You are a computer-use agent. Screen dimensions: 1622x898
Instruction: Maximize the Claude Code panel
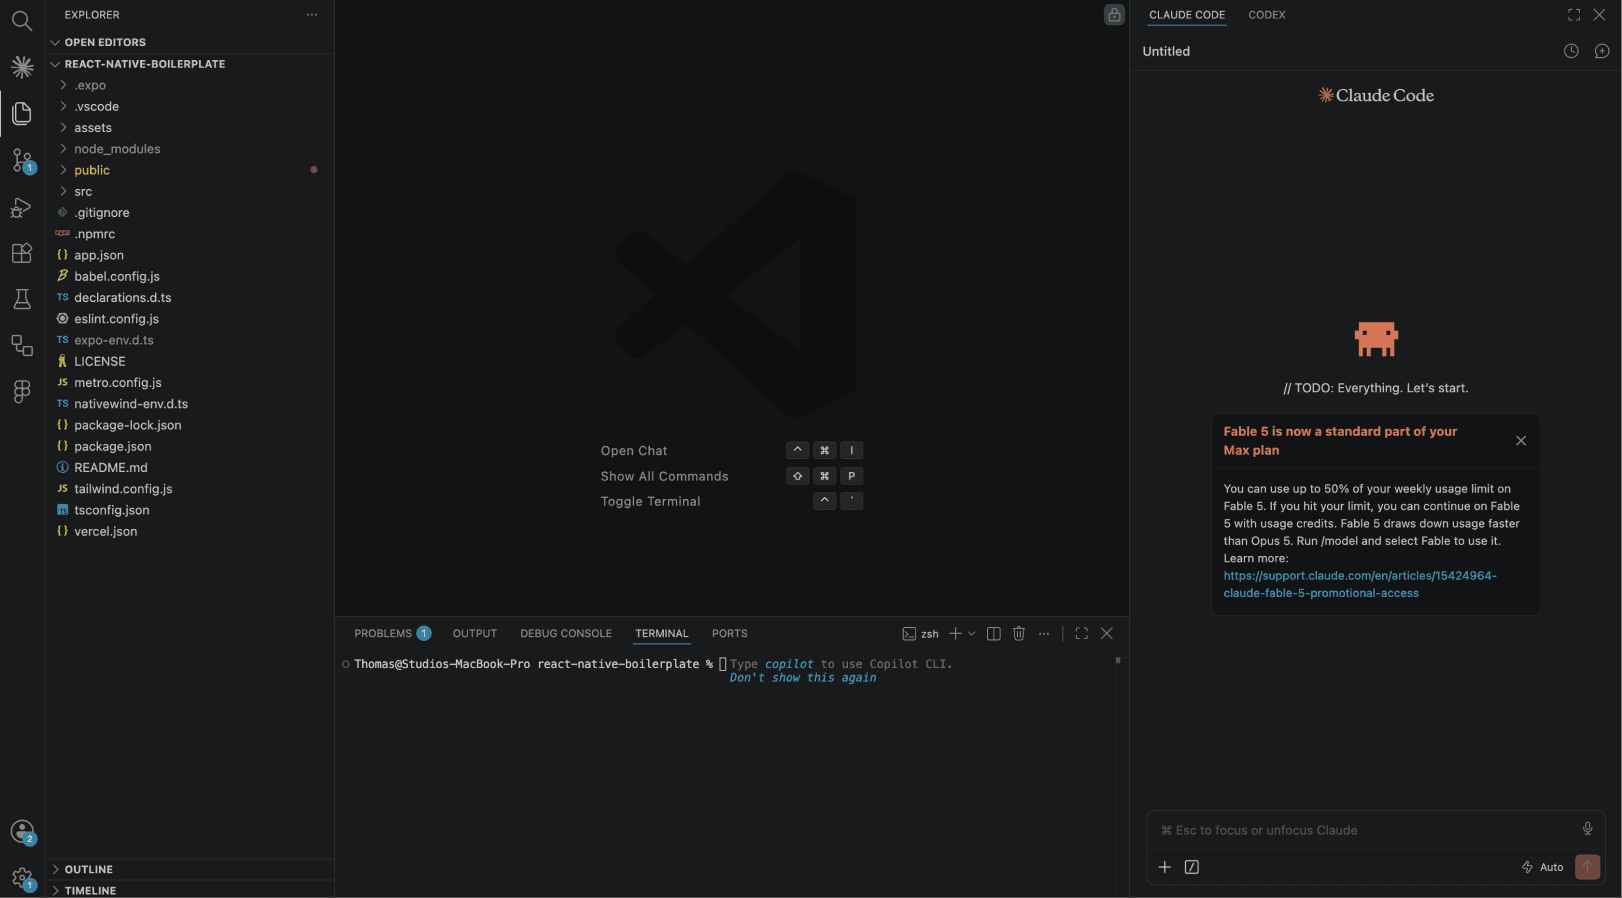pos(1574,15)
